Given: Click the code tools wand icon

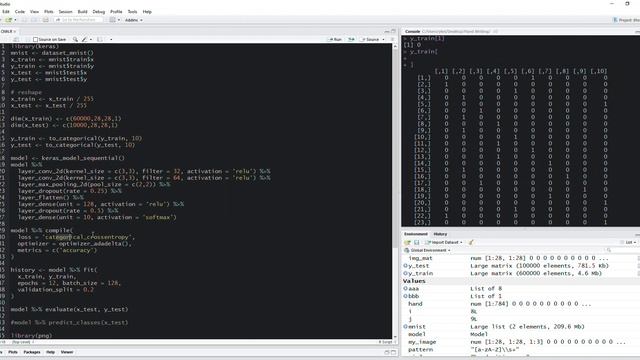Looking at the screenshot, I should click(x=84, y=40).
